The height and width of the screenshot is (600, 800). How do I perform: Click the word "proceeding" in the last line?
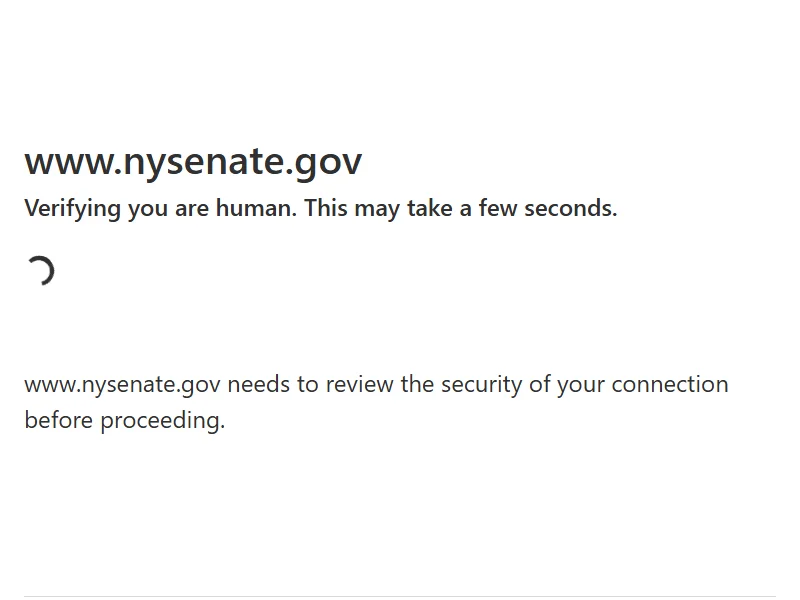(163, 420)
